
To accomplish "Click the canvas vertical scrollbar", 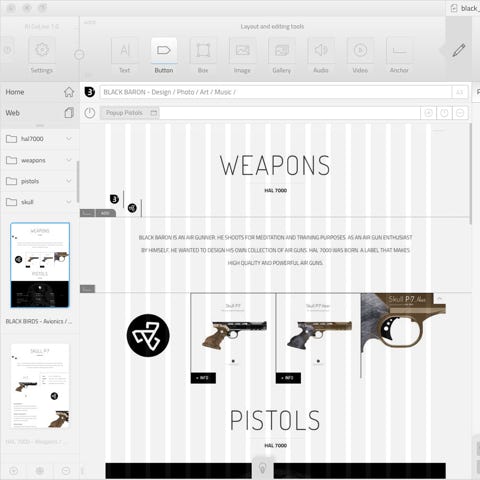I will (471, 174).
